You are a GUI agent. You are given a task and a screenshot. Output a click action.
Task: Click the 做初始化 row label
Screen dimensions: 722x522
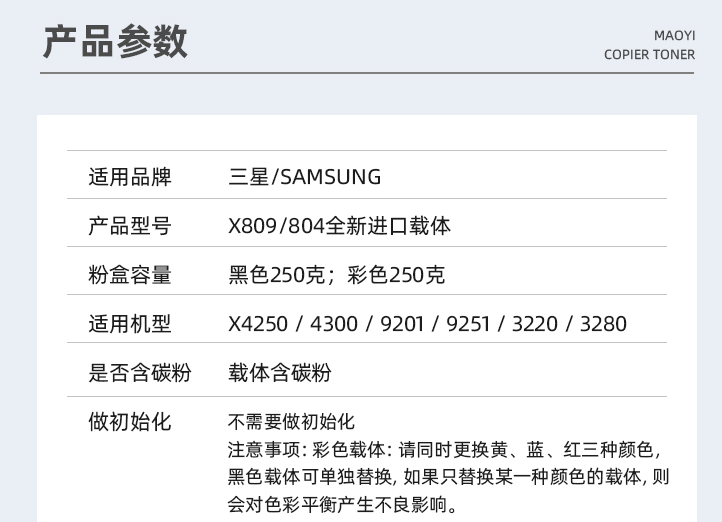click(x=130, y=422)
